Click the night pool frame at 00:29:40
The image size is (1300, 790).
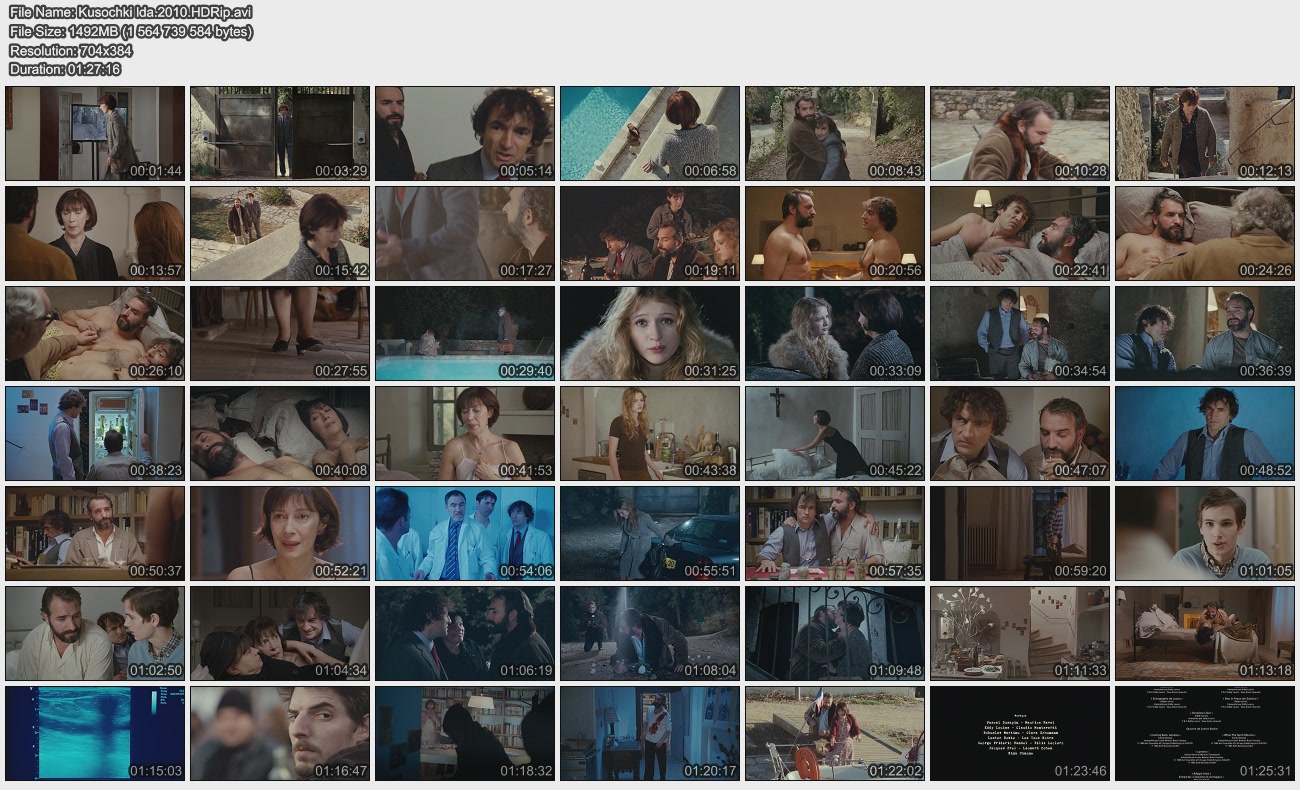pyautogui.click(x=465, y=333)
